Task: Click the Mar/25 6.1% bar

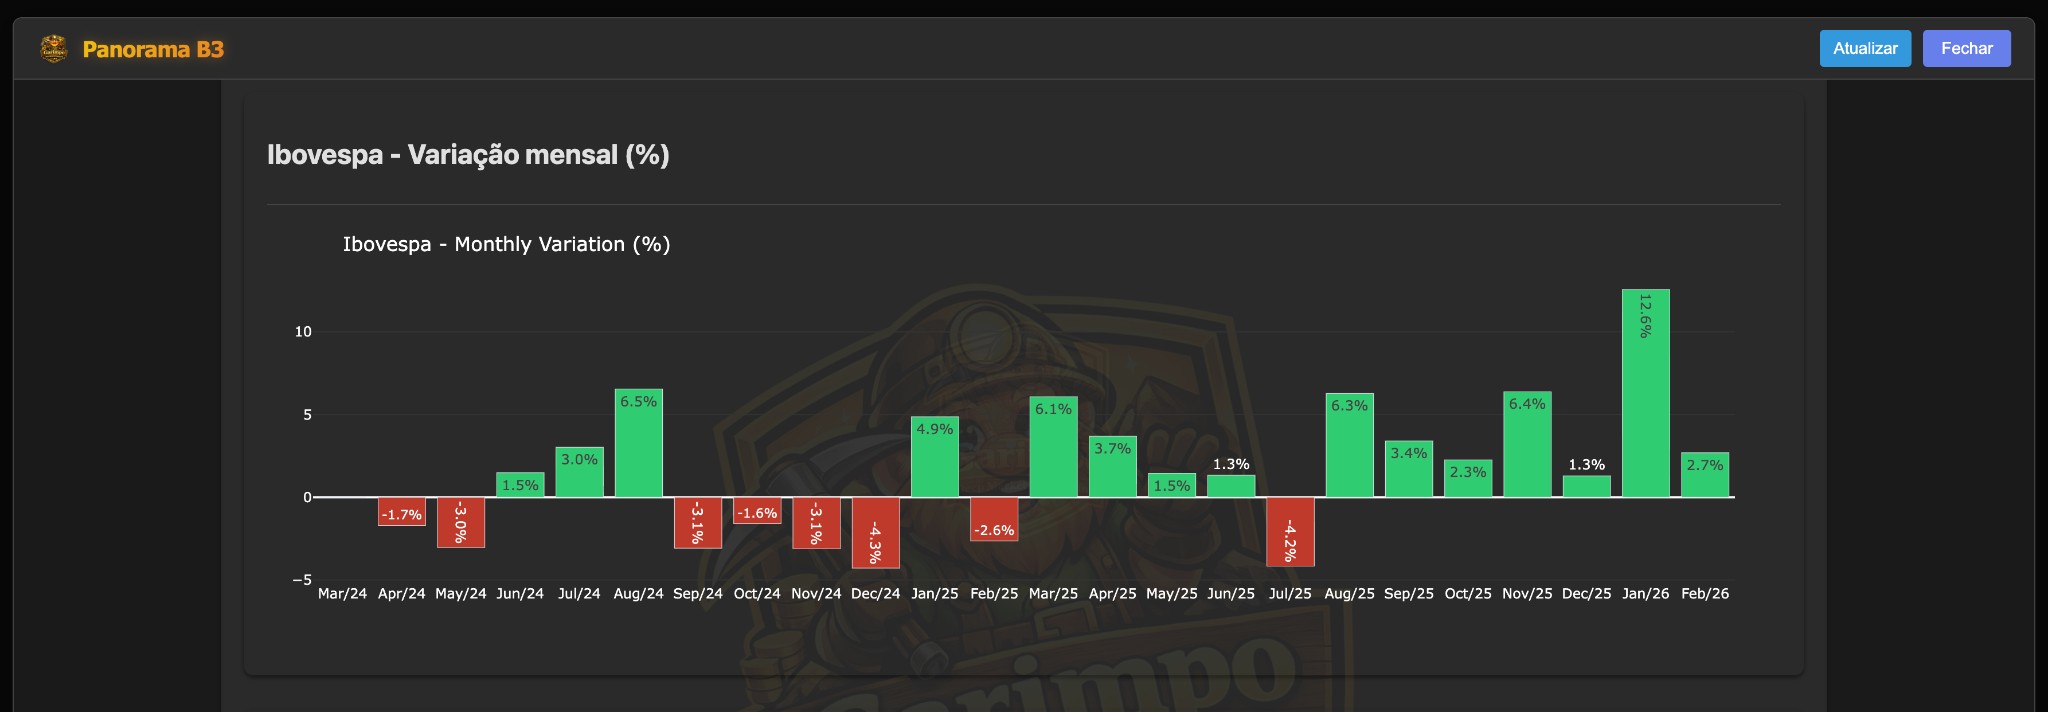Action: pos(1053,447)
